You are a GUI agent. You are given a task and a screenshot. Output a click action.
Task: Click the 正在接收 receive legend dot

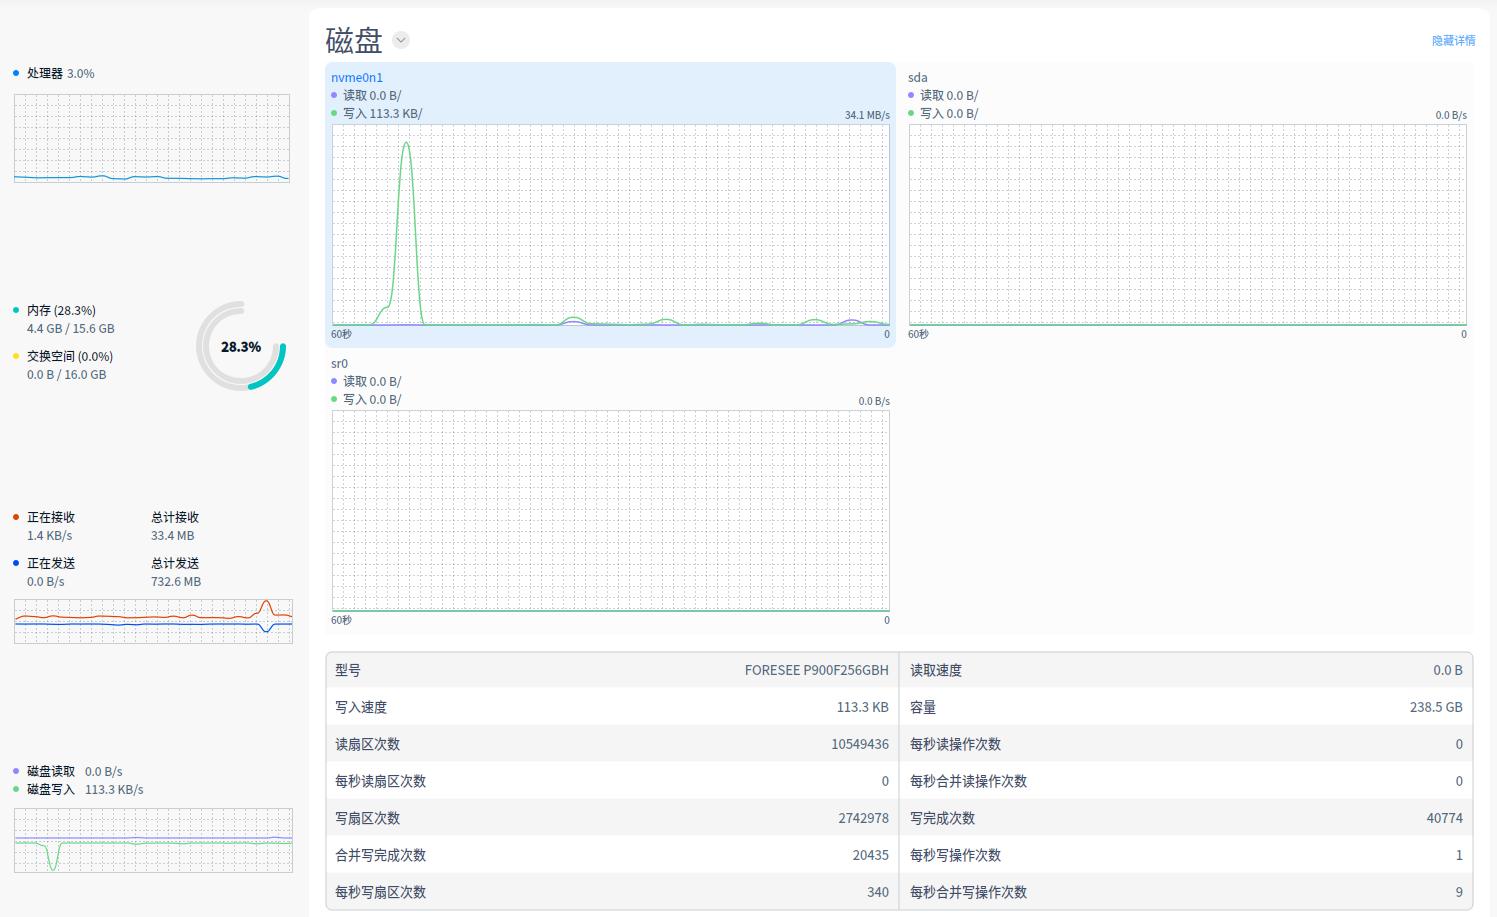click(15, 517)
